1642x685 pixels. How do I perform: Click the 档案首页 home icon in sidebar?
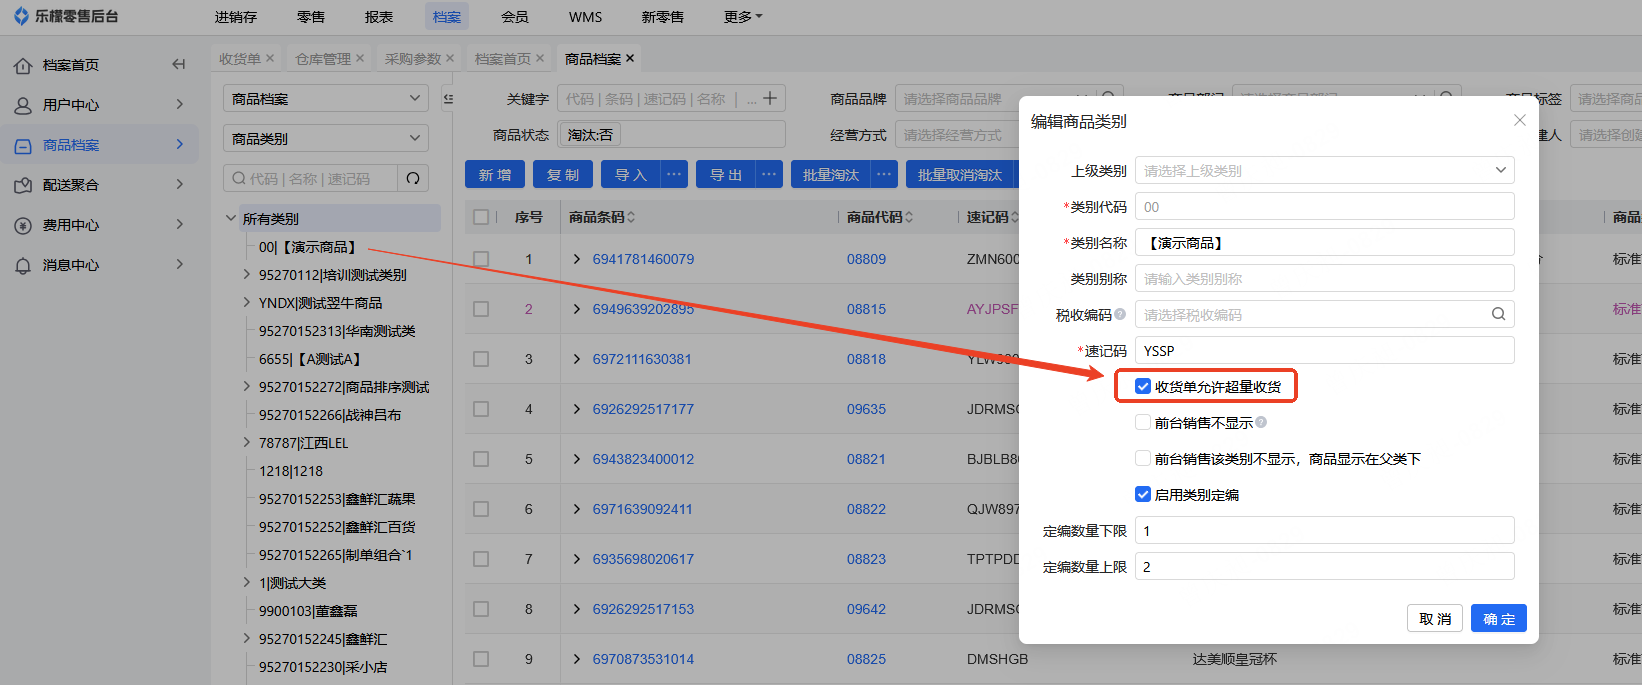pos(23,66)
